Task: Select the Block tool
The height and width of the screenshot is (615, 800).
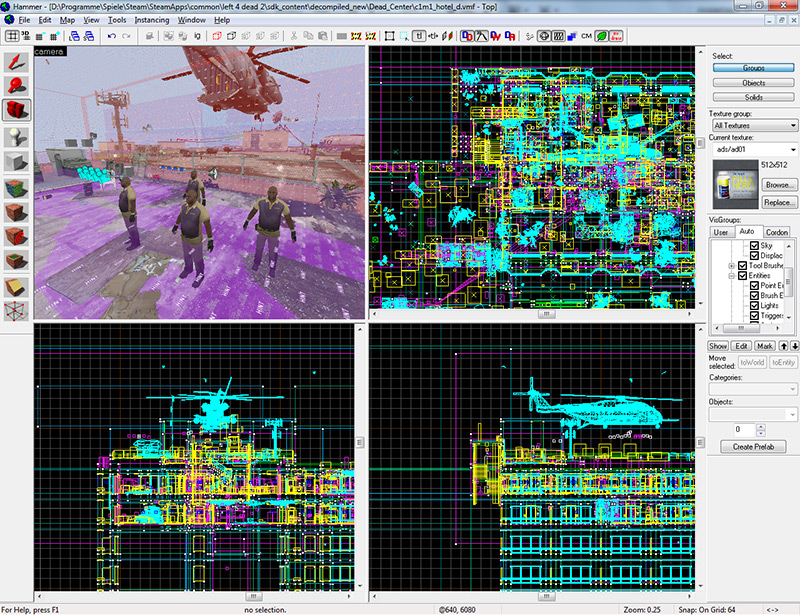Action: tap(16, 162)
